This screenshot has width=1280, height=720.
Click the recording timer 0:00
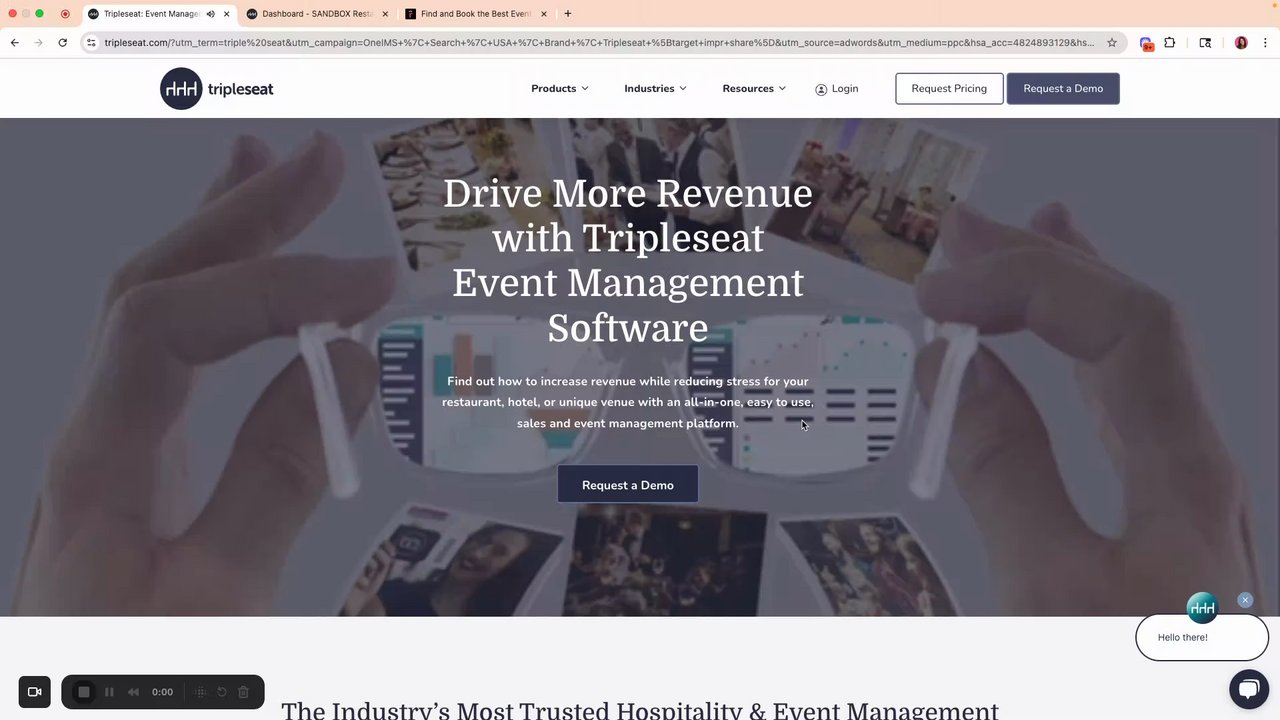click(x=162, y=692)
